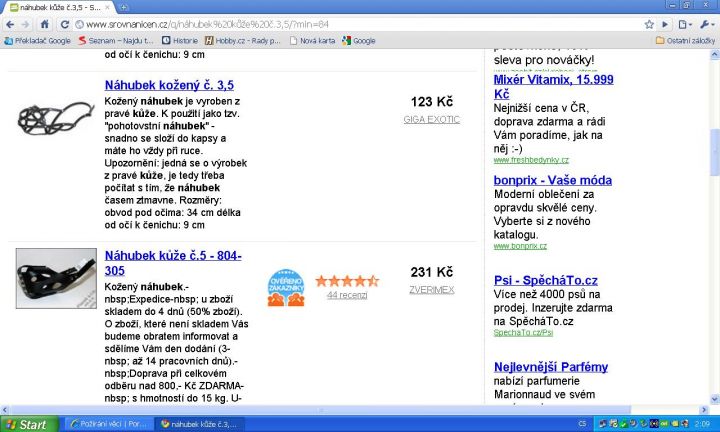Click the star rating of the ZVERIMEX offer
720x432 pixels.
pos(347,281)
